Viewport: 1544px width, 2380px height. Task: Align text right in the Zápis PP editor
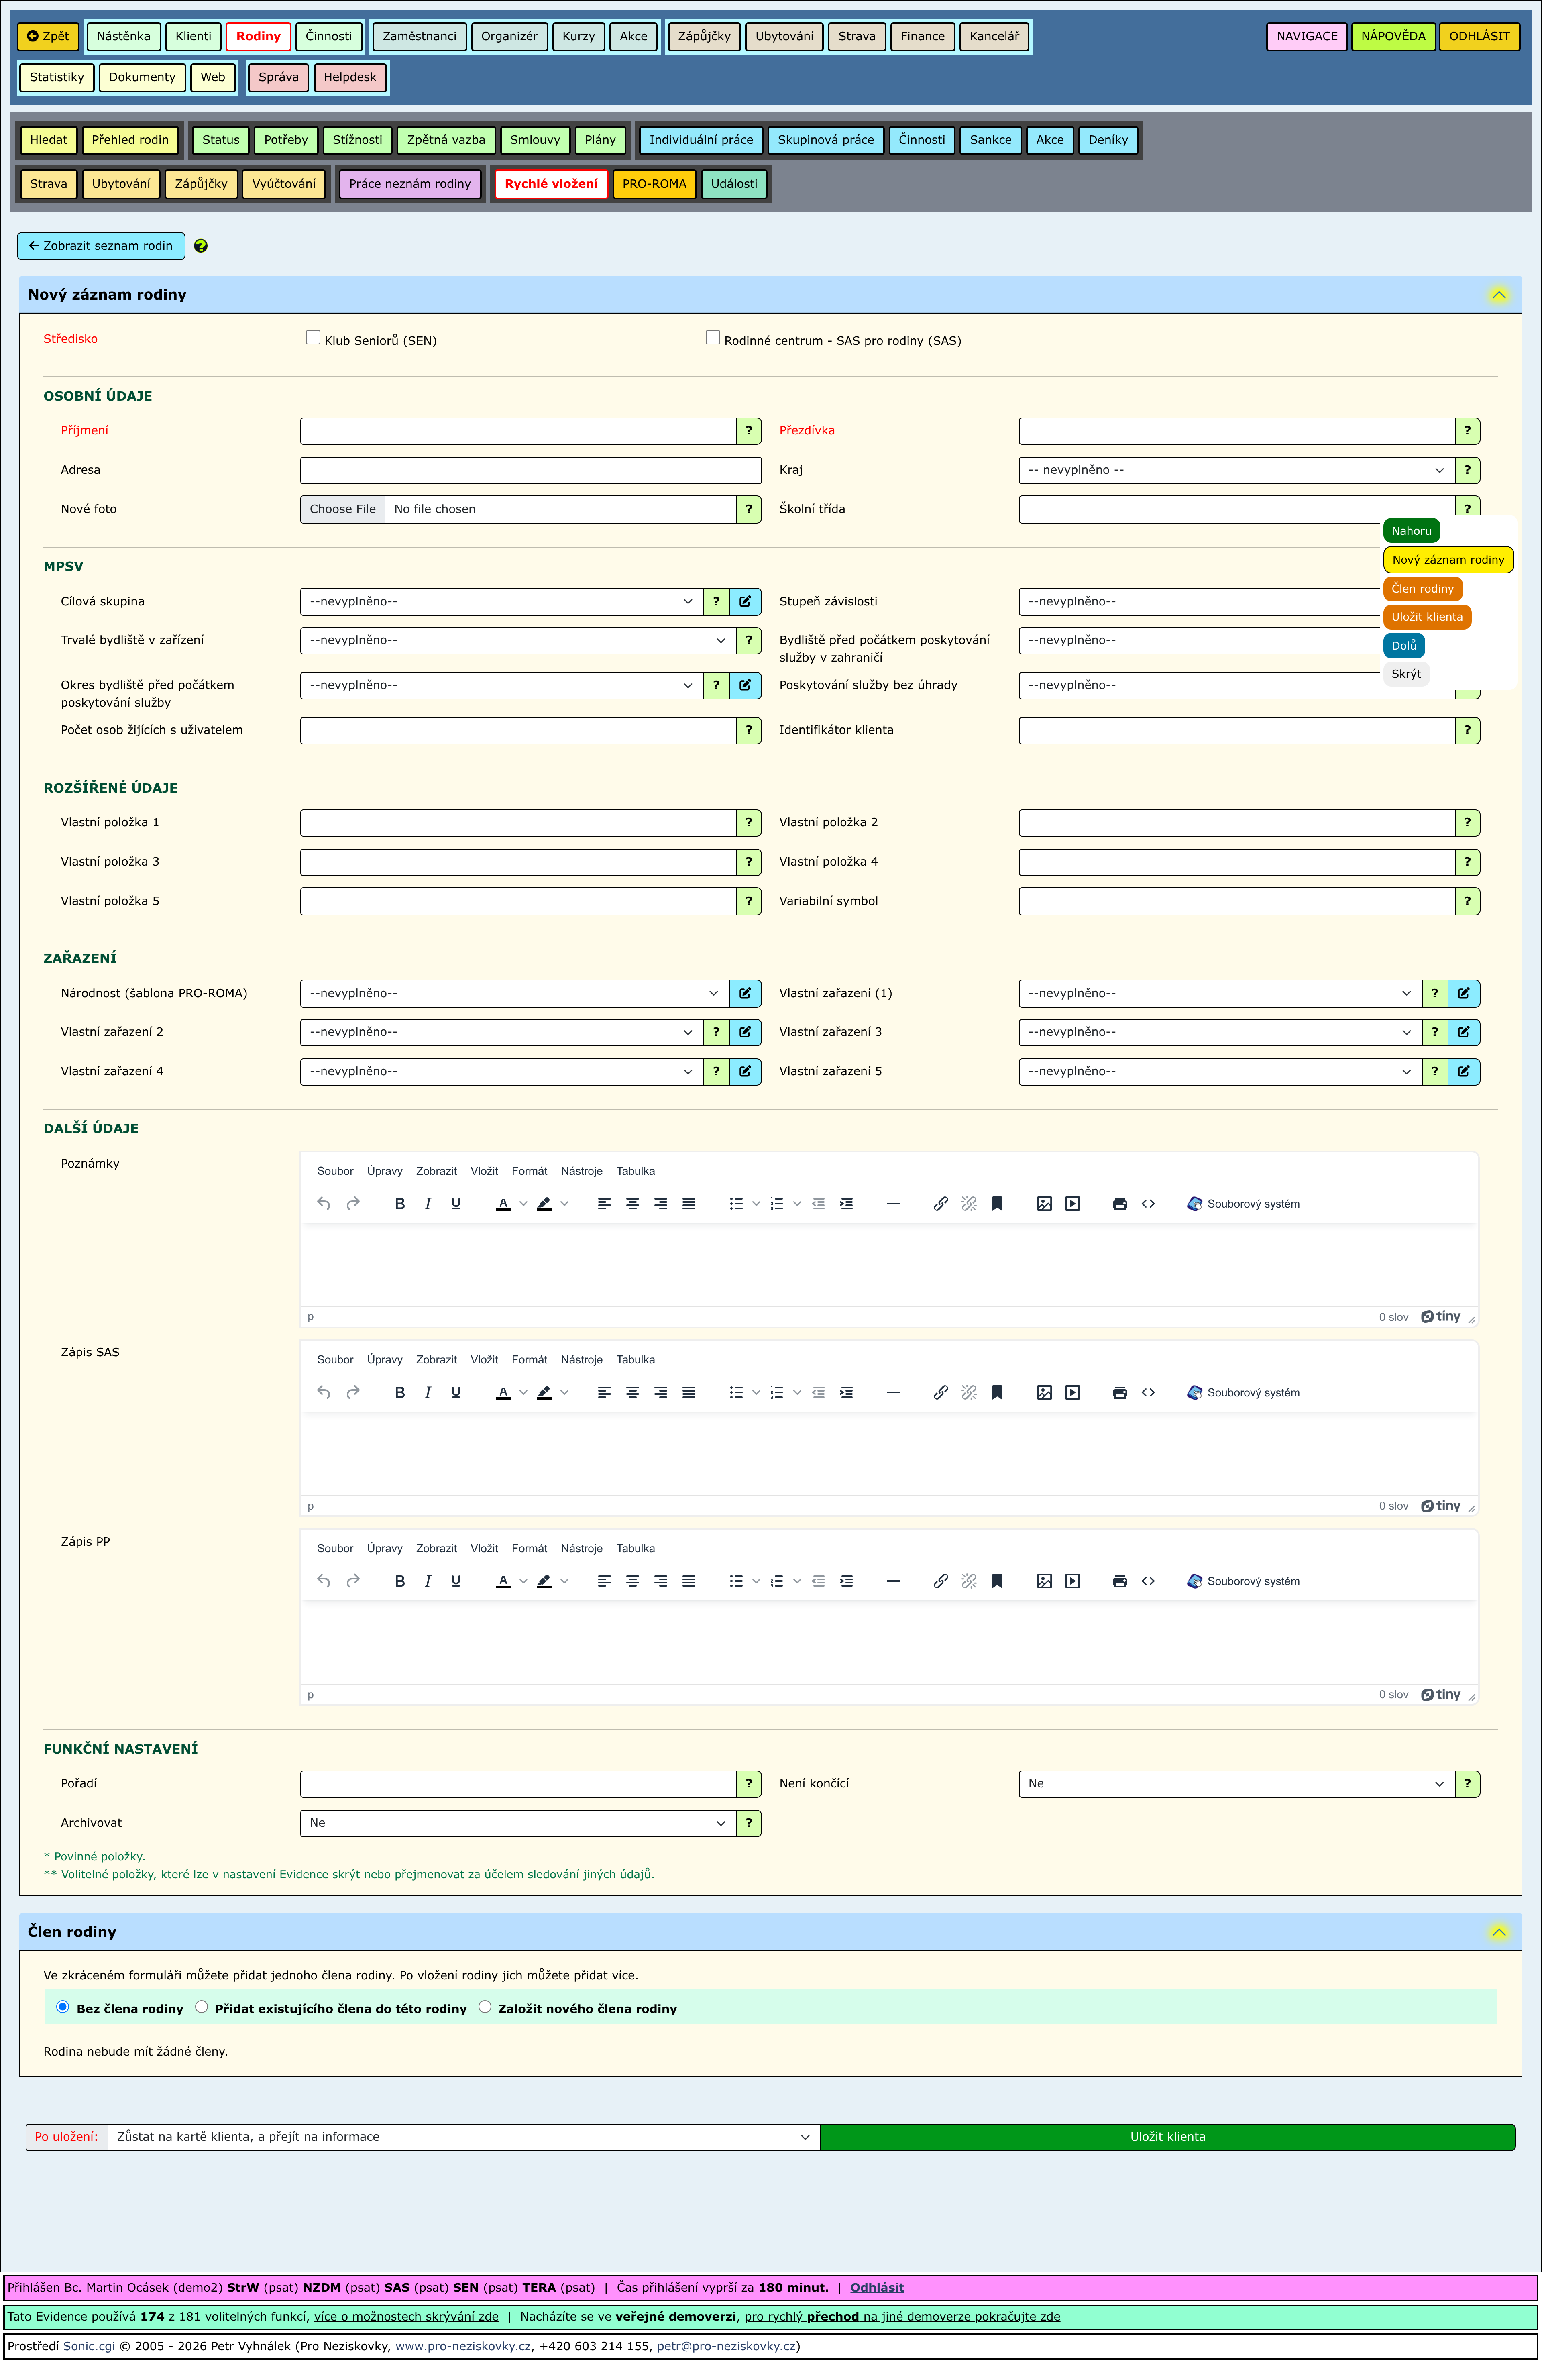661,1581
